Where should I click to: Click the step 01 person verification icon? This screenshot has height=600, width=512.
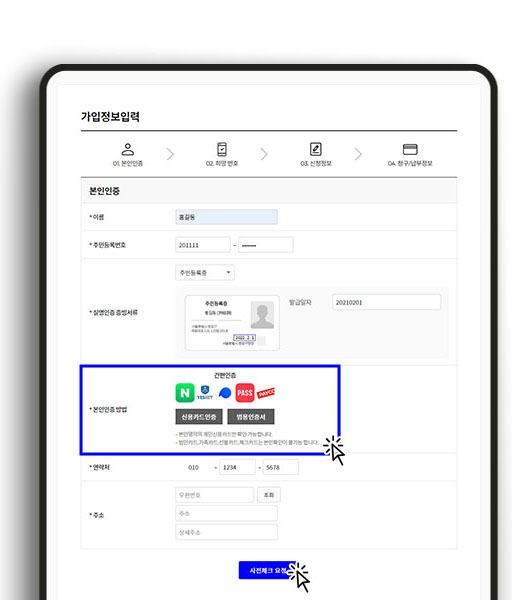(x=128, y=149)
